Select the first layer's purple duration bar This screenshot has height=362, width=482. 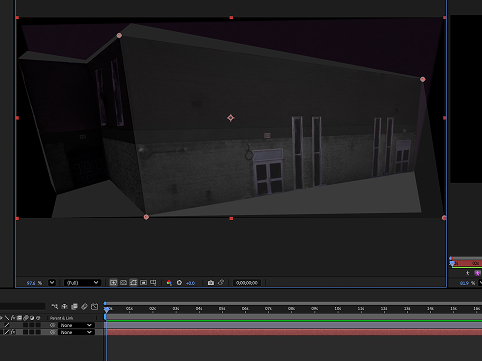coord(294,325)
